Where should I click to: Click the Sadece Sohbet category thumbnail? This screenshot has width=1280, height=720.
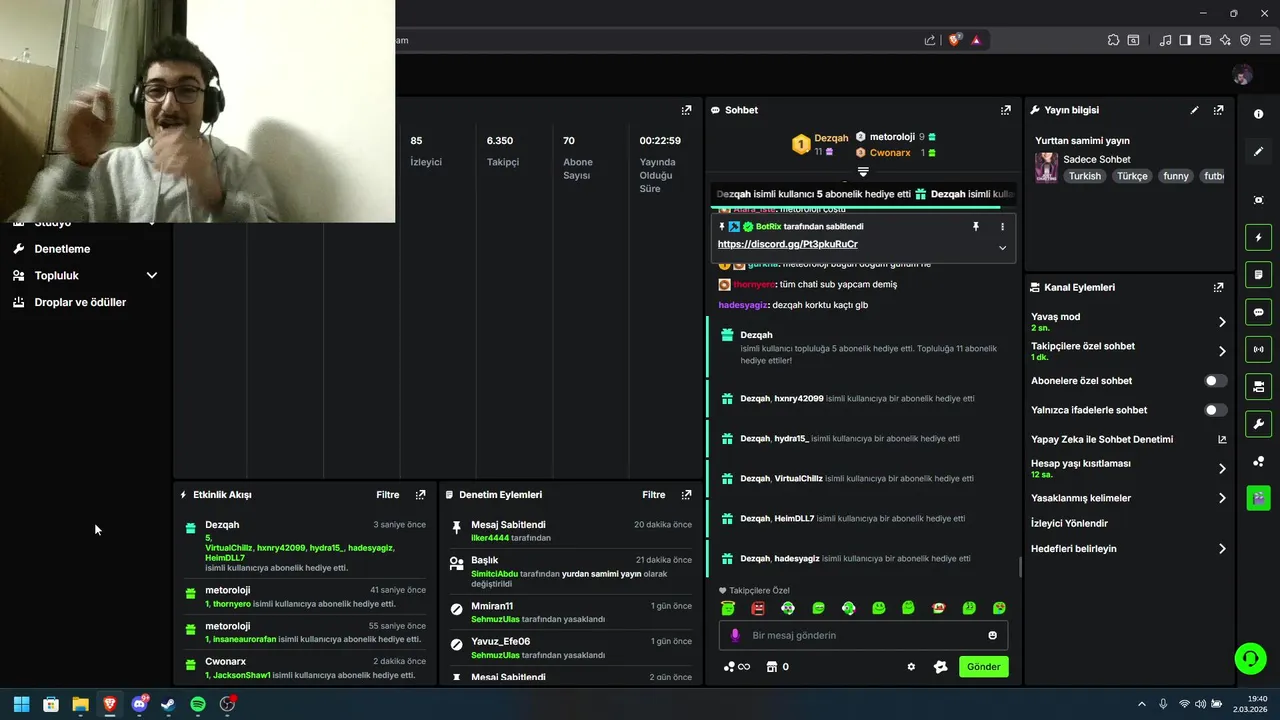(x=1046, y=168)
